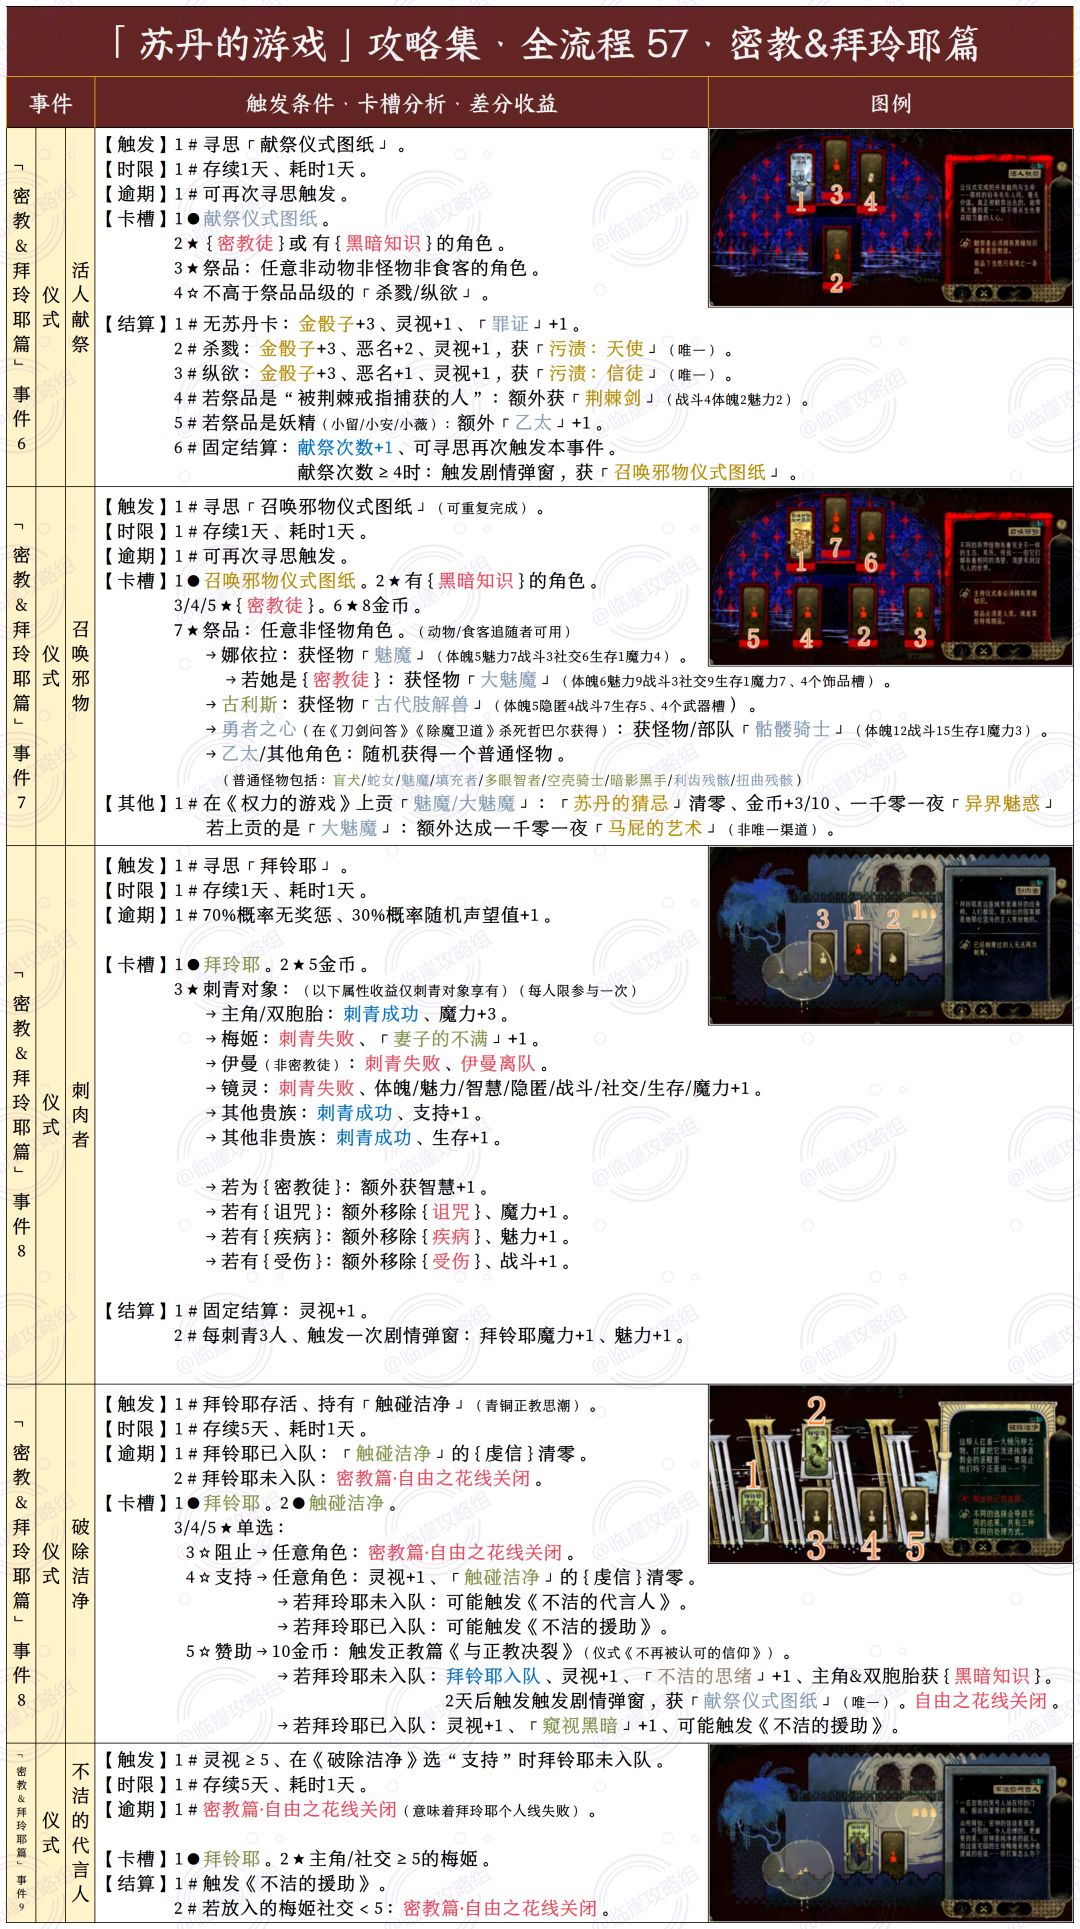Click the vertical 破除洁净 event name cell
Image resolution: width=1080 pixels, height=1929 pixels.
81,1564
